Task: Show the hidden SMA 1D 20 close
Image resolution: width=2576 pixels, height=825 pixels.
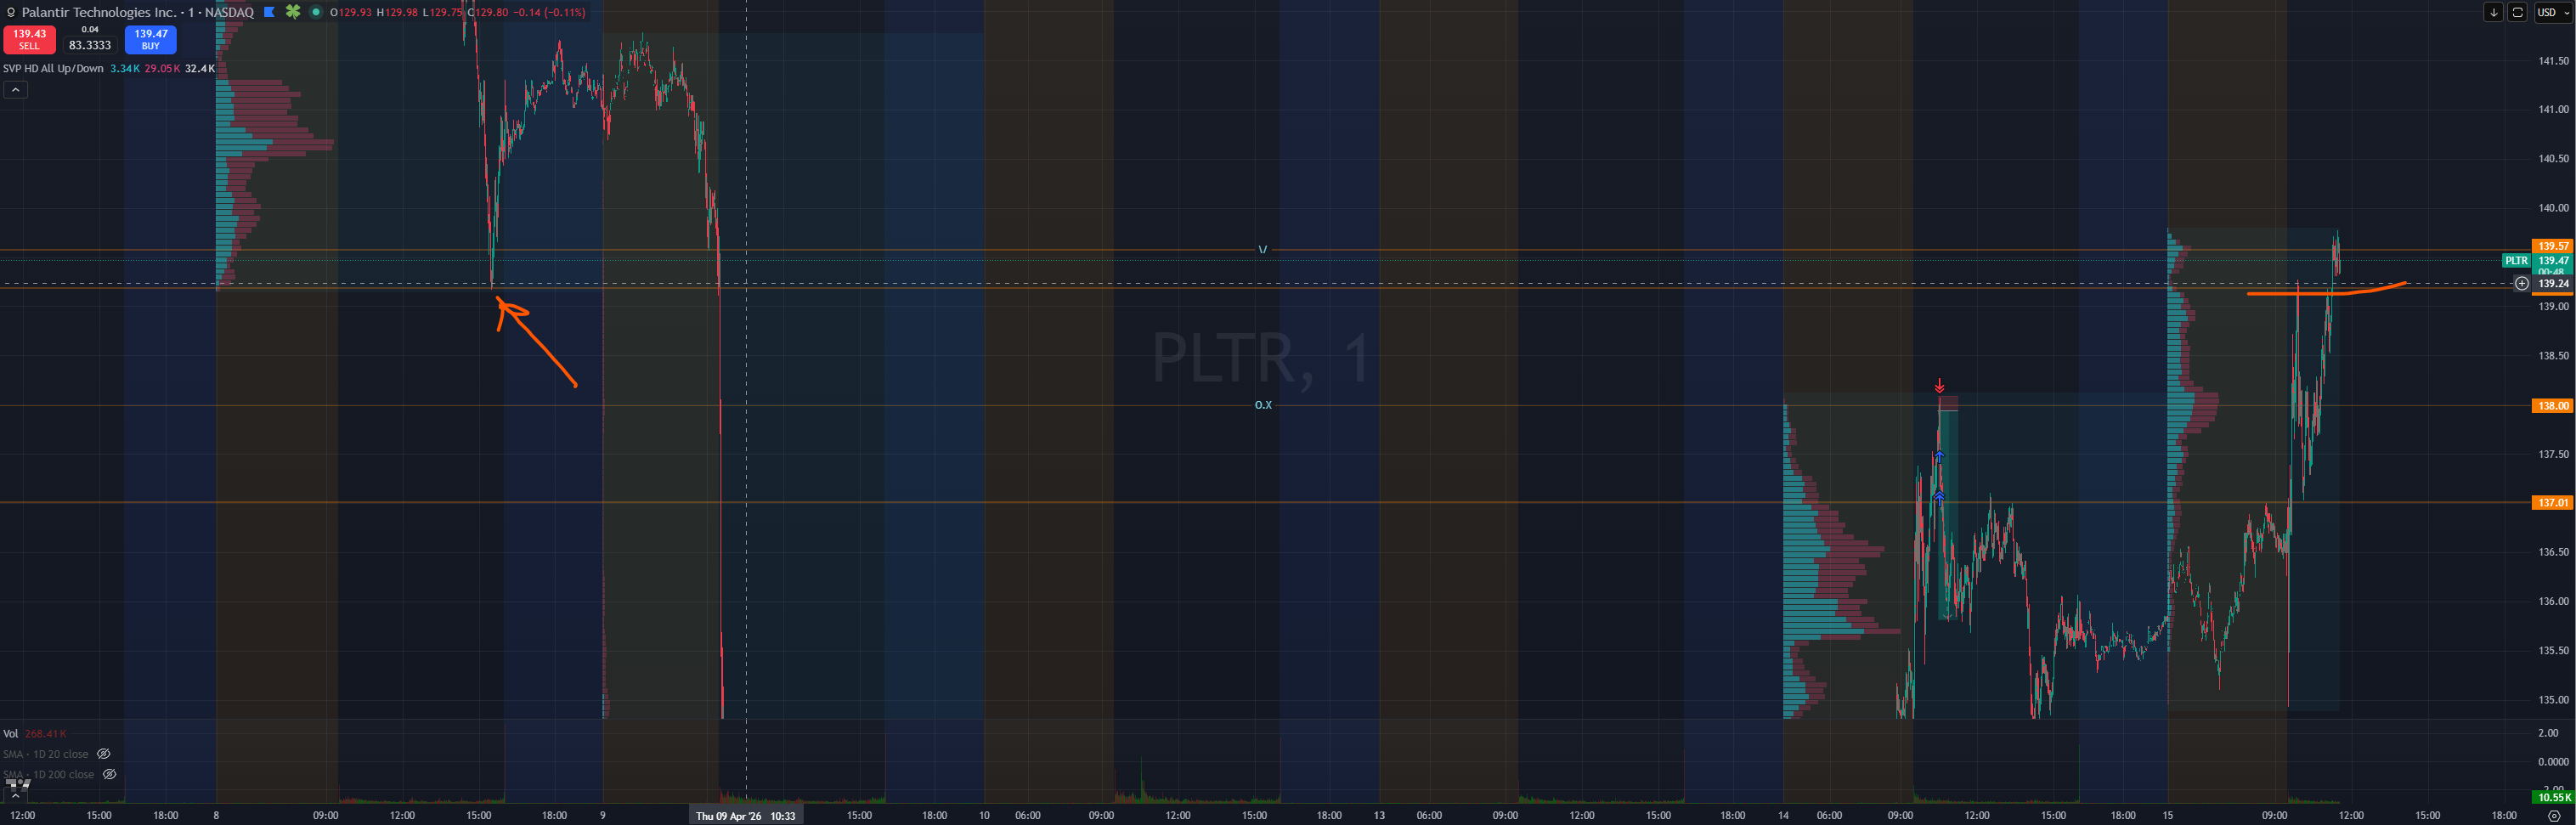Action: pos(103,754)
